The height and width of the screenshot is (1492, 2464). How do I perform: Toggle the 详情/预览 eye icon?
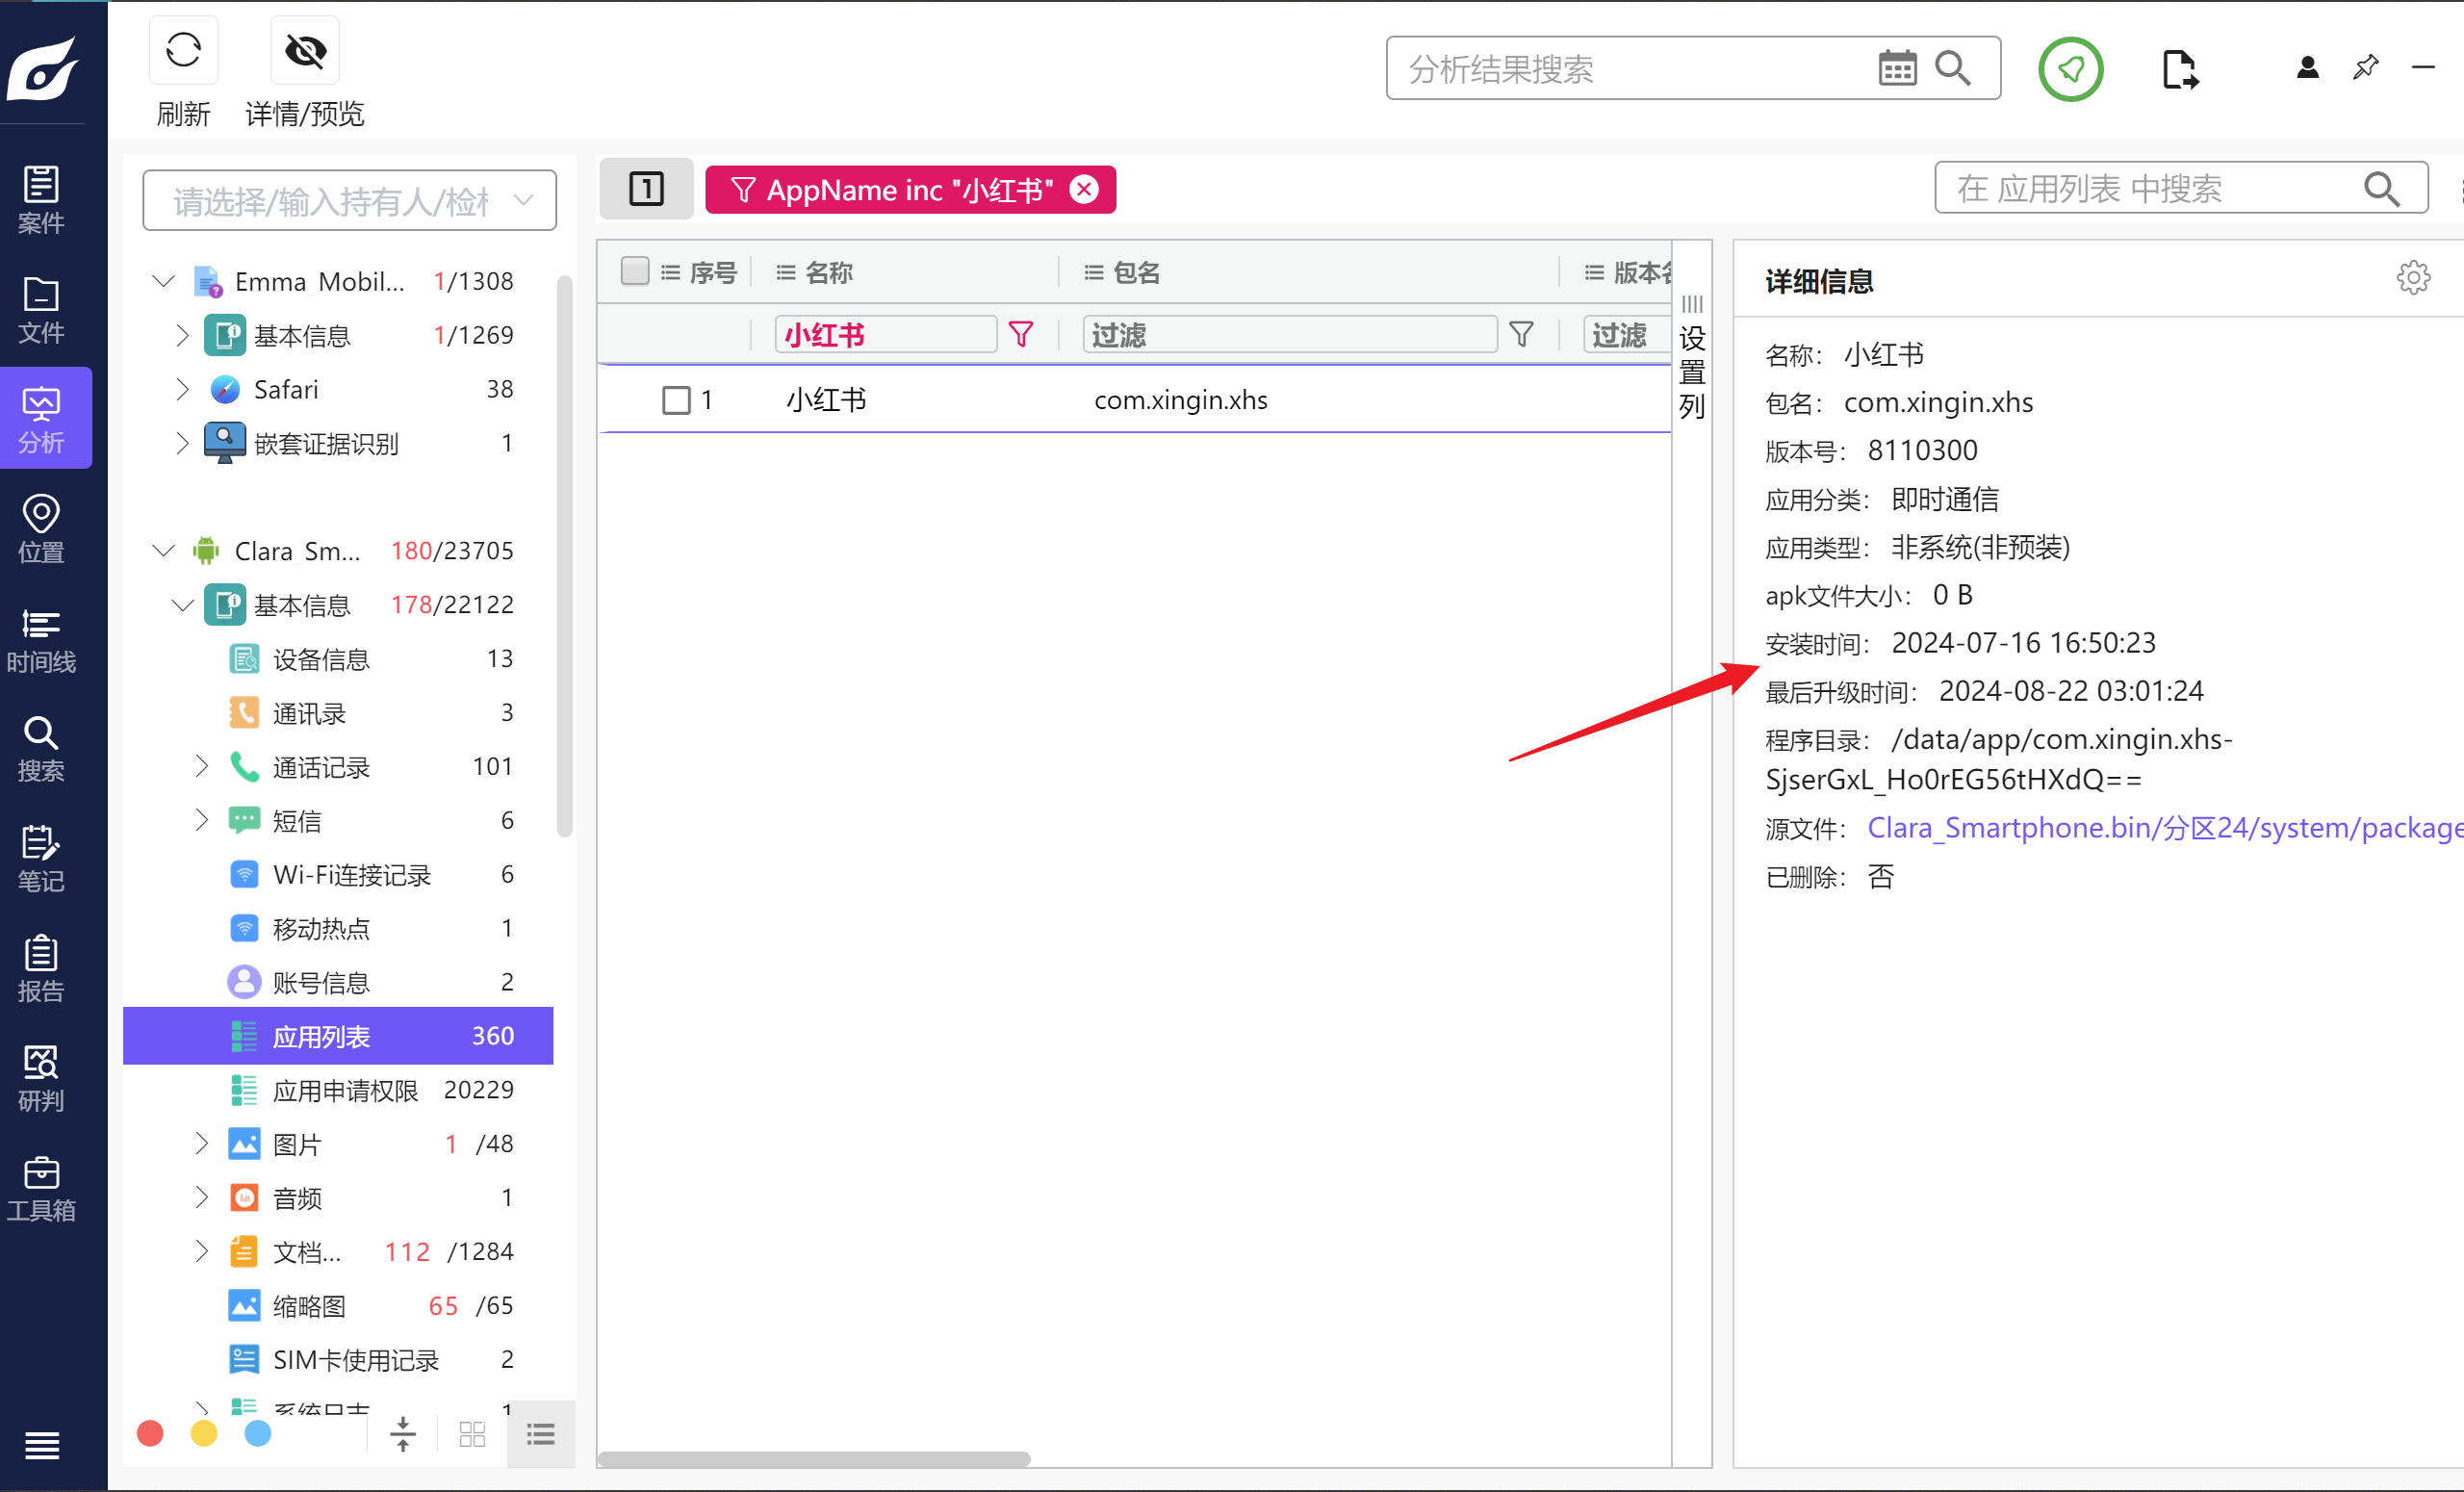click(x=305, y=51)
